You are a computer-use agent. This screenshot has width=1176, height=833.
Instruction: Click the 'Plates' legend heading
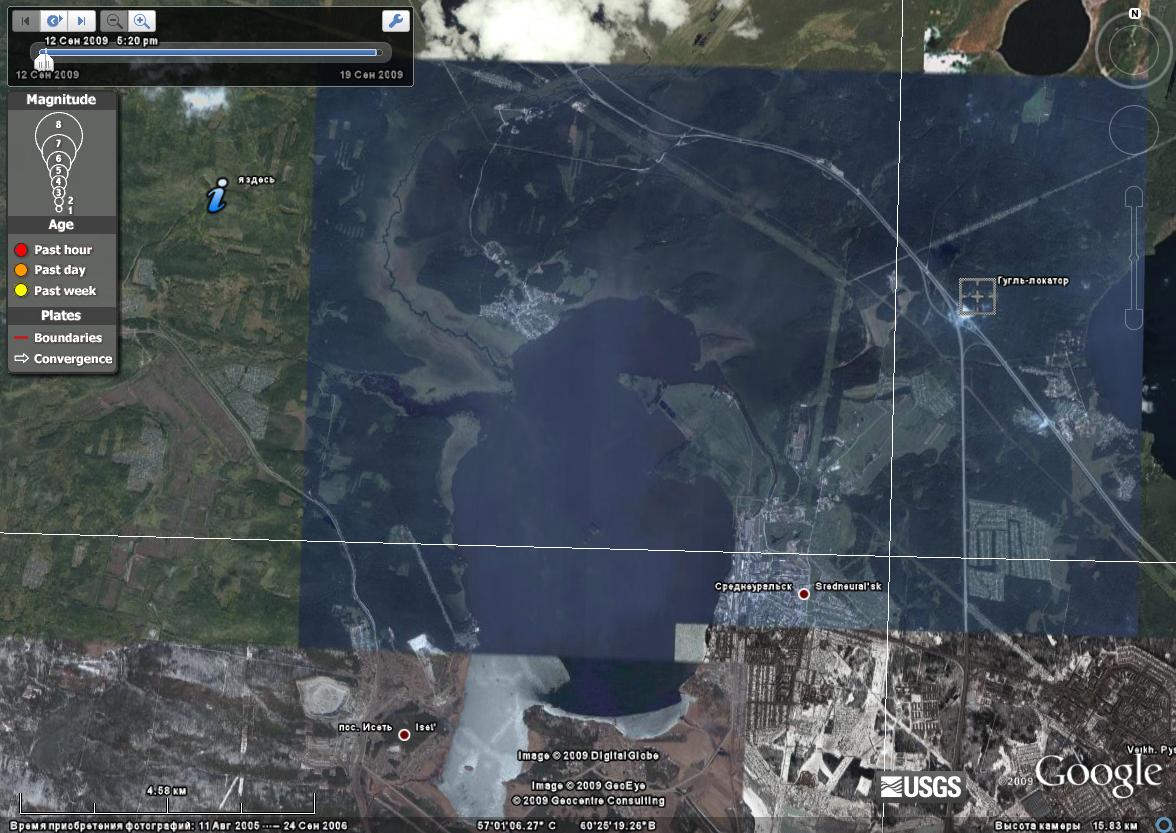point(61,316)
